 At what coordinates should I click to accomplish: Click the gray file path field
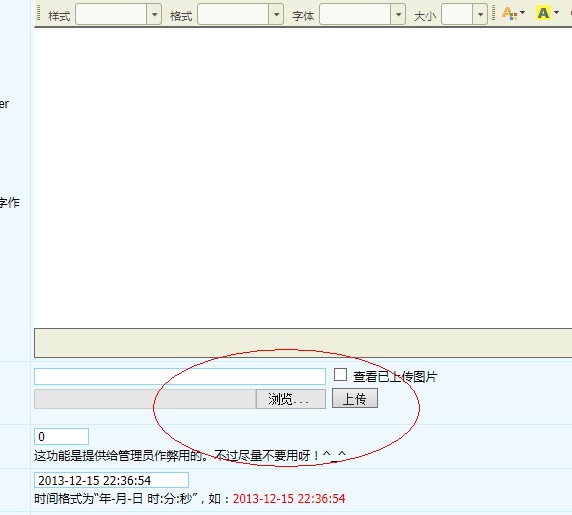145,399
